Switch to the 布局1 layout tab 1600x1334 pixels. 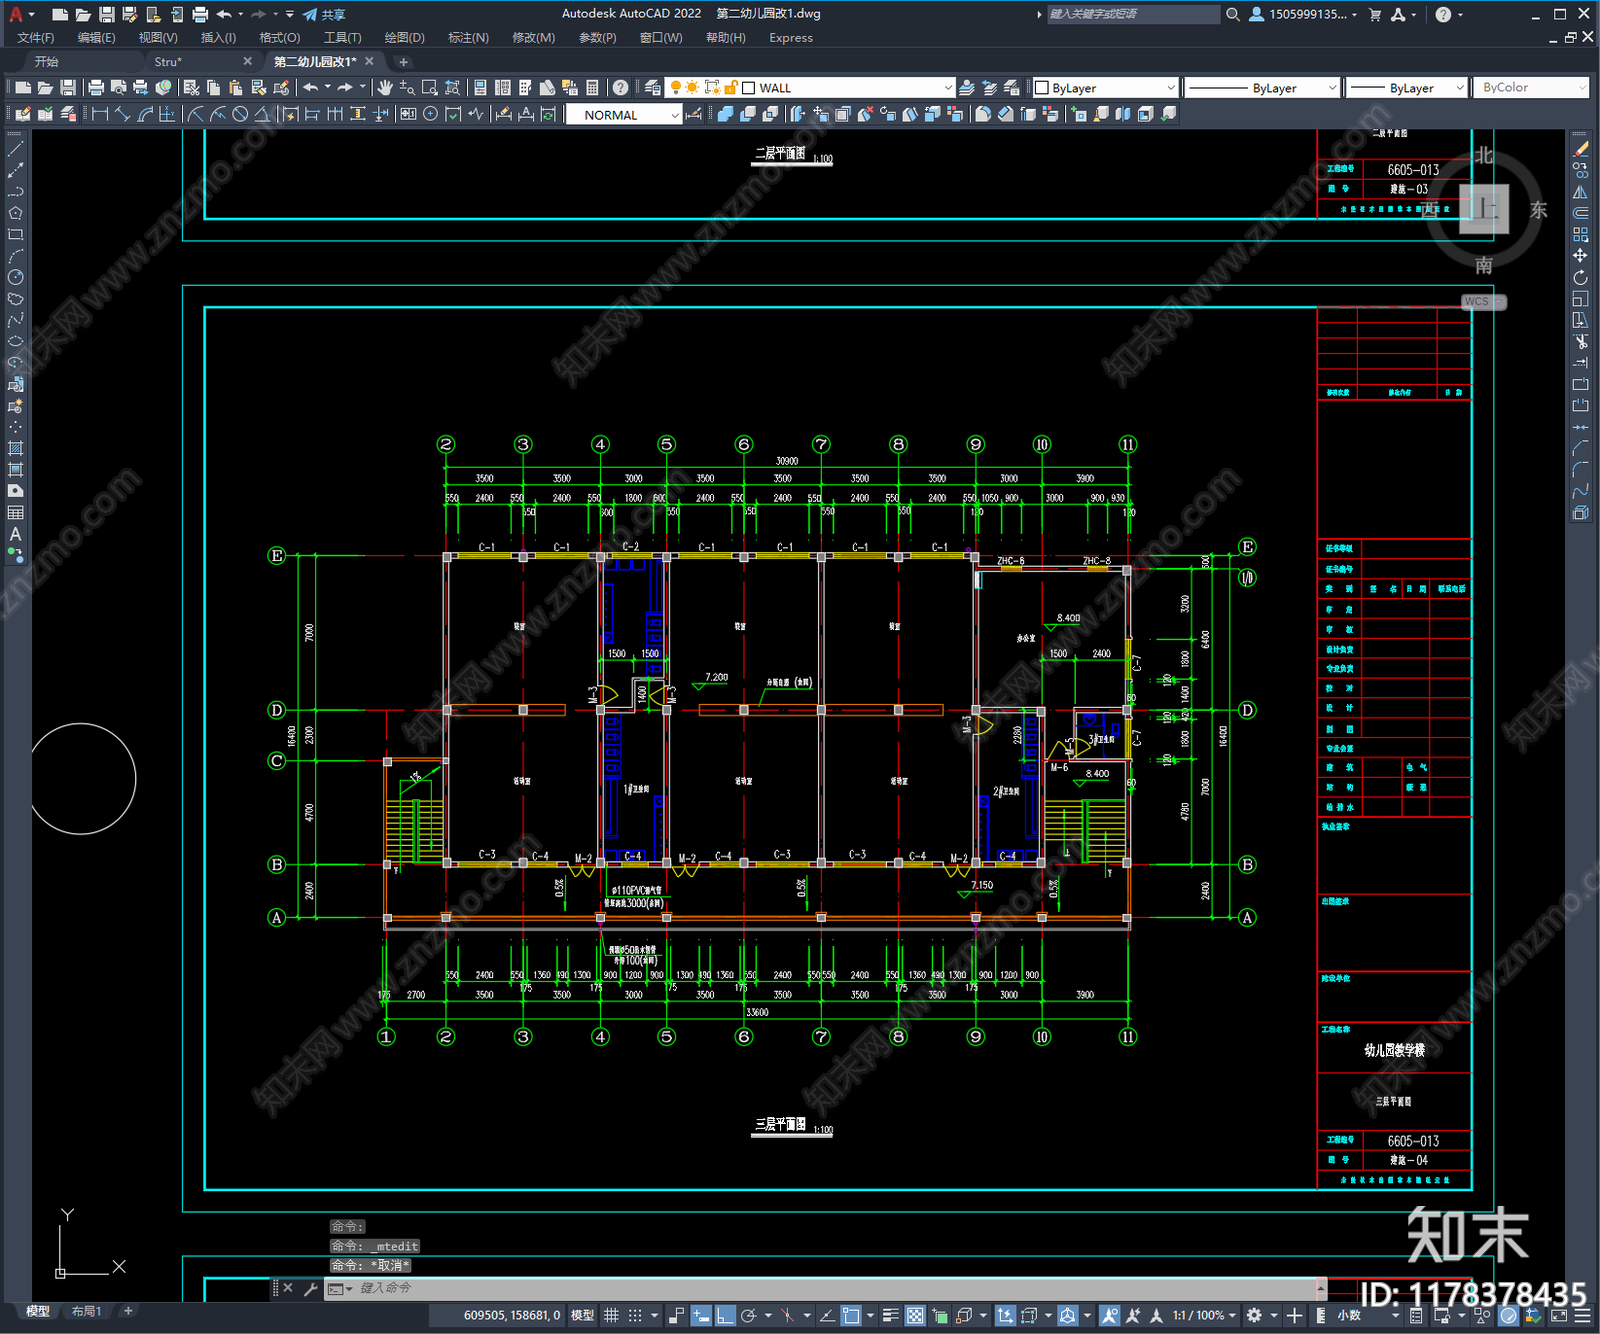(x=86, y=1311)
